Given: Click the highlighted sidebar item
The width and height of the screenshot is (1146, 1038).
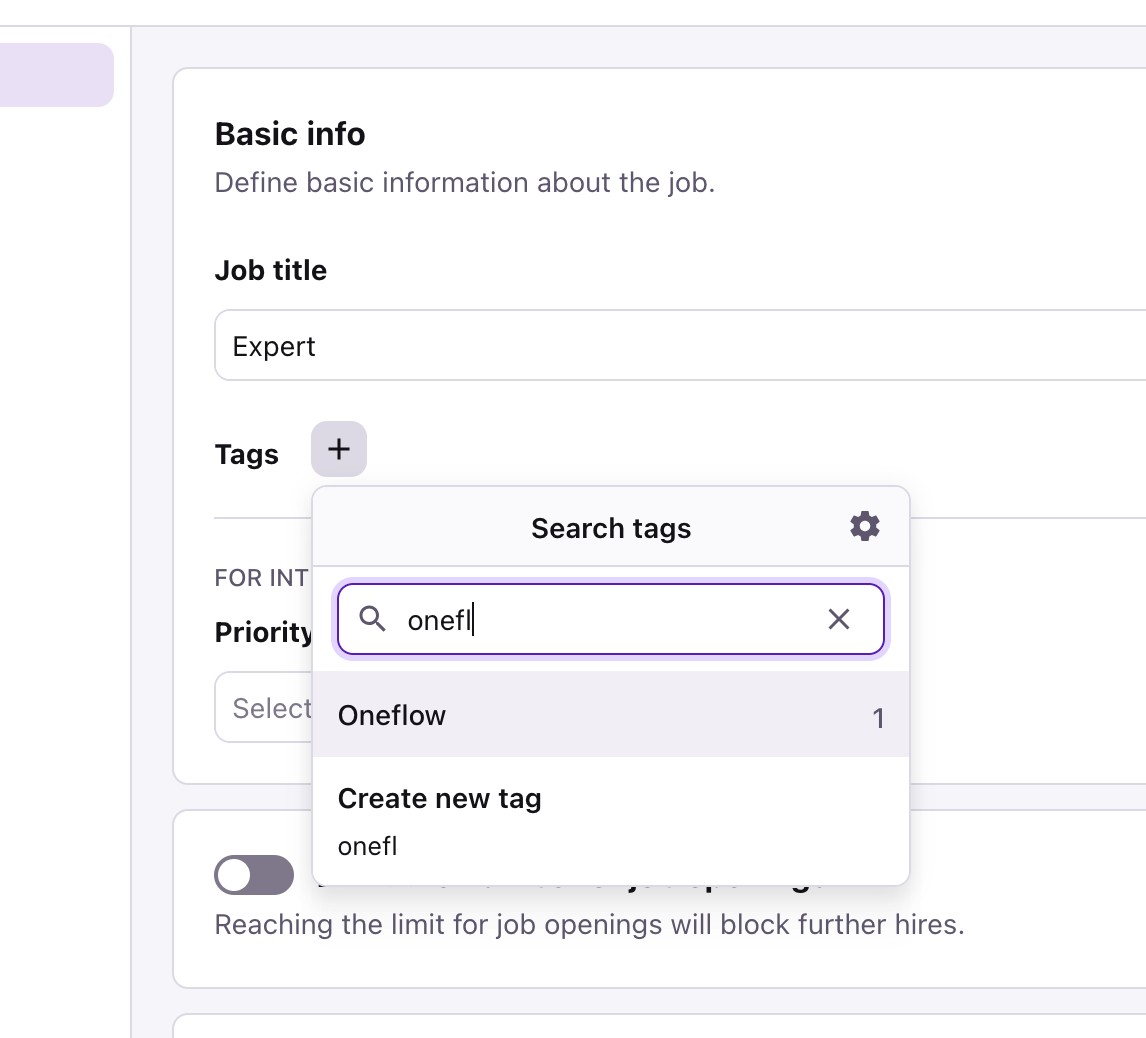Looking at the screenshot, I should click(57, 75).
